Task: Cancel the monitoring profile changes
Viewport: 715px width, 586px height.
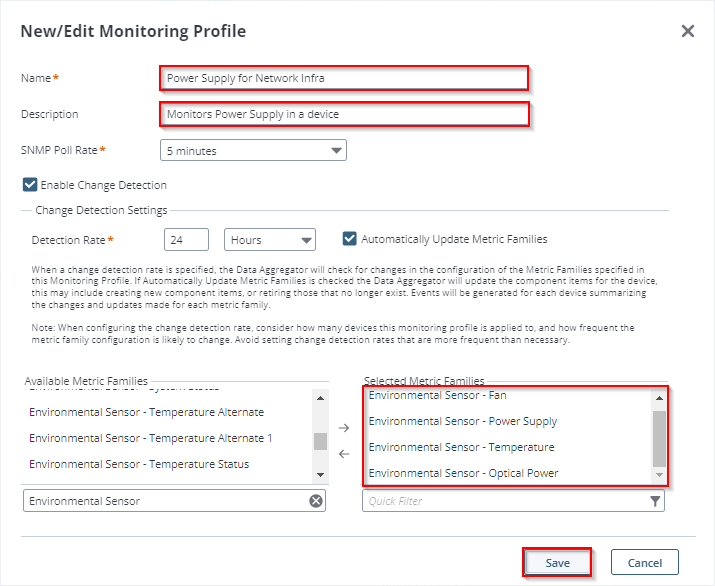Action: [644, 562]
